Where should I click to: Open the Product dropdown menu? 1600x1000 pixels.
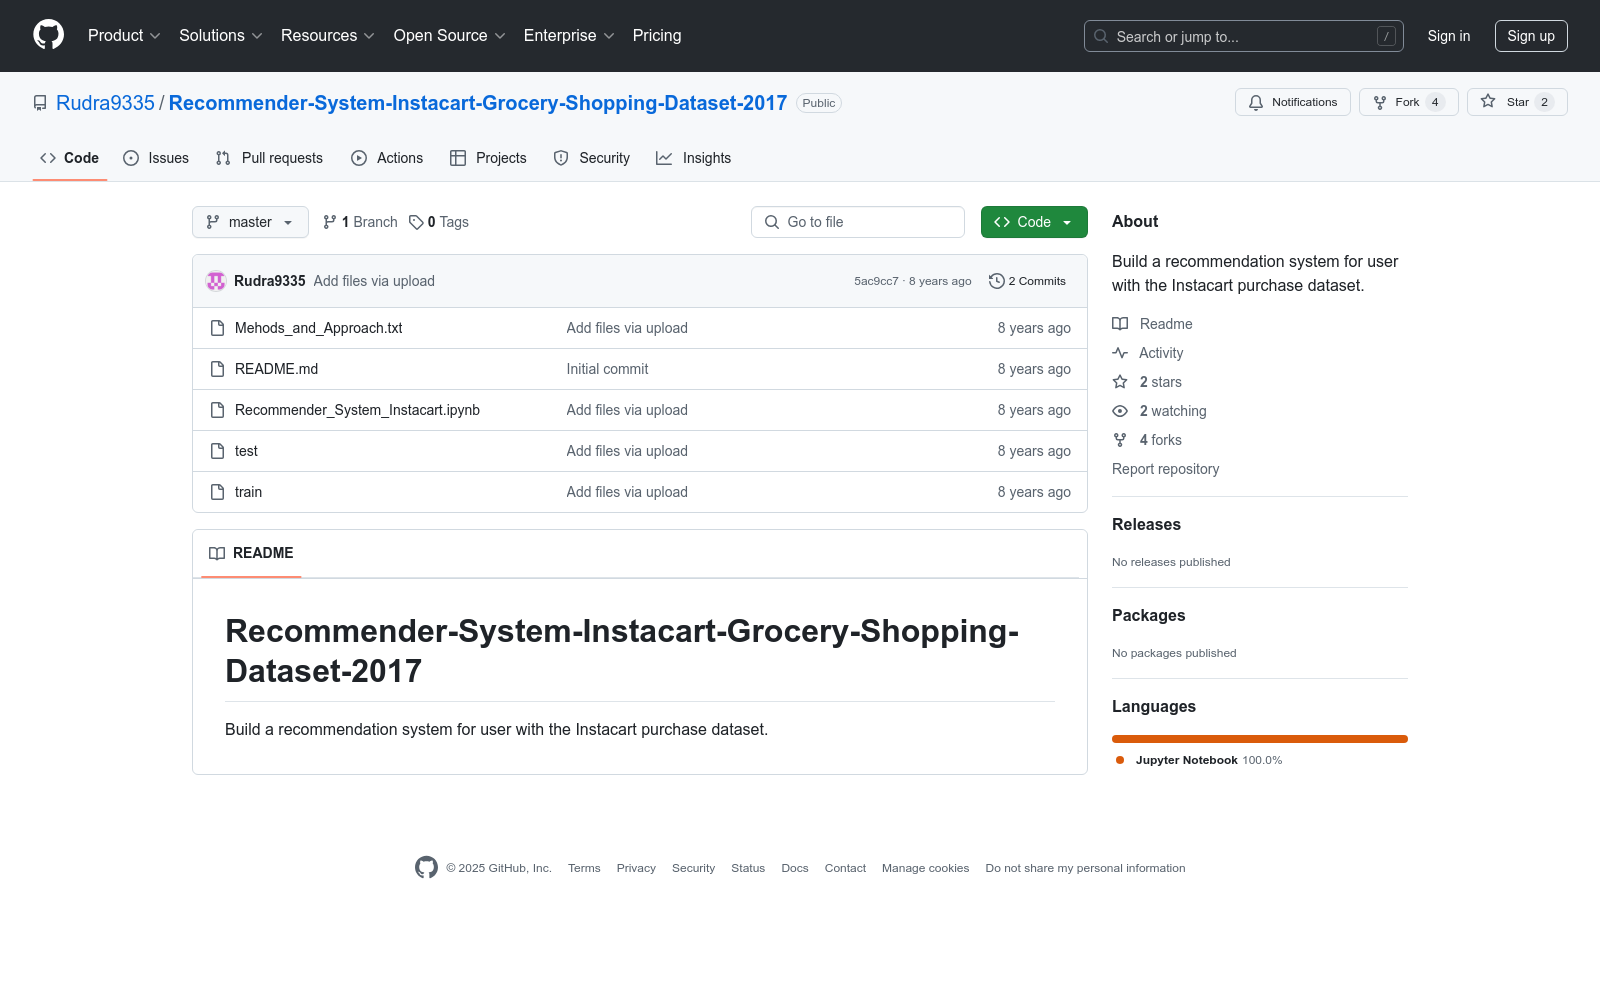(x=124, y=35)
